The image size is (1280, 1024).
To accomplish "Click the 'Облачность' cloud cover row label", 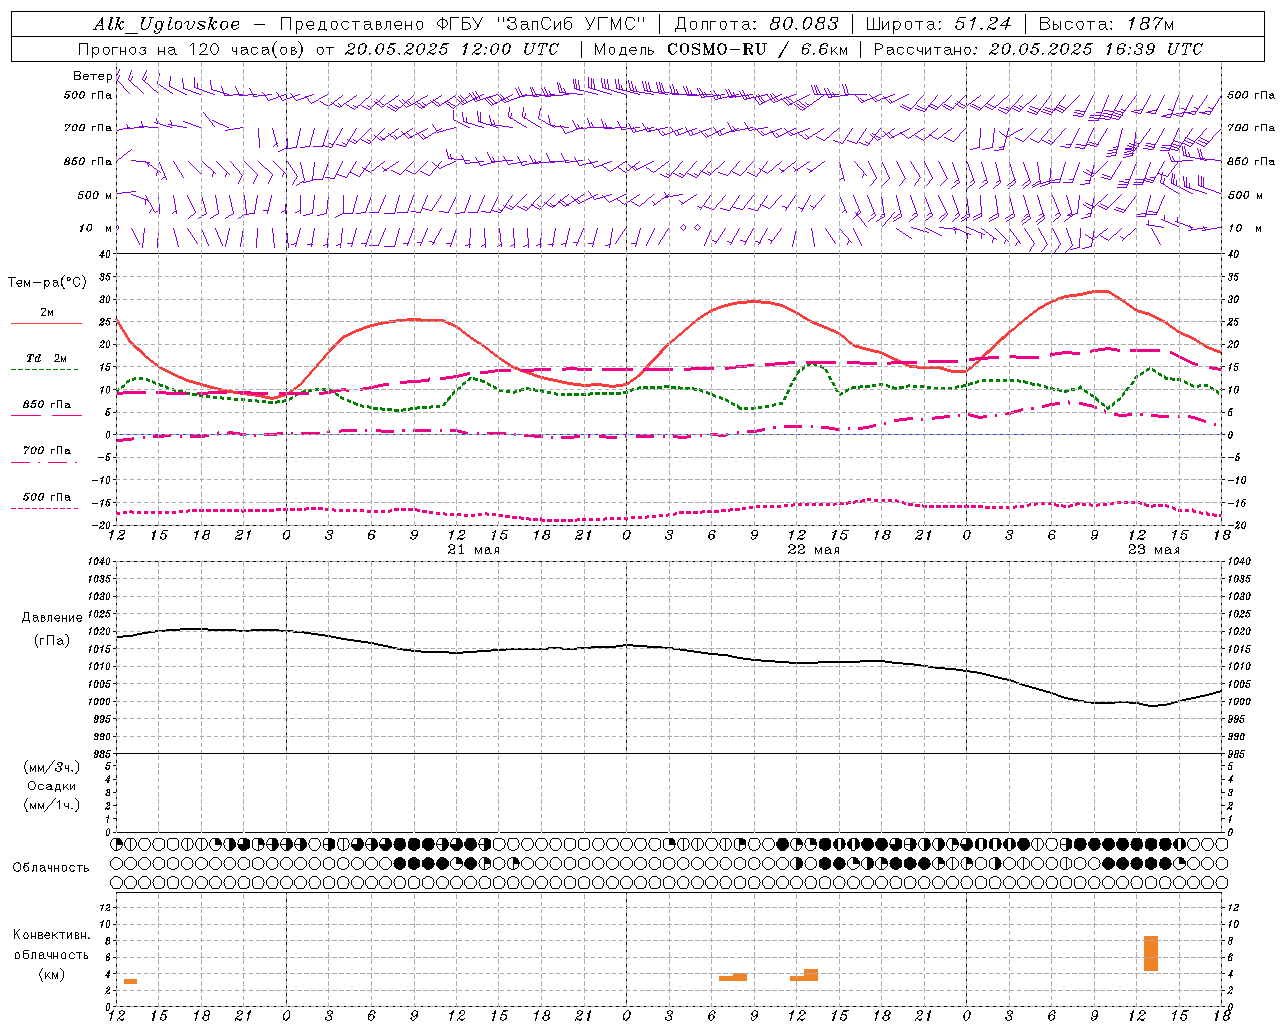I will coord(51,867).
